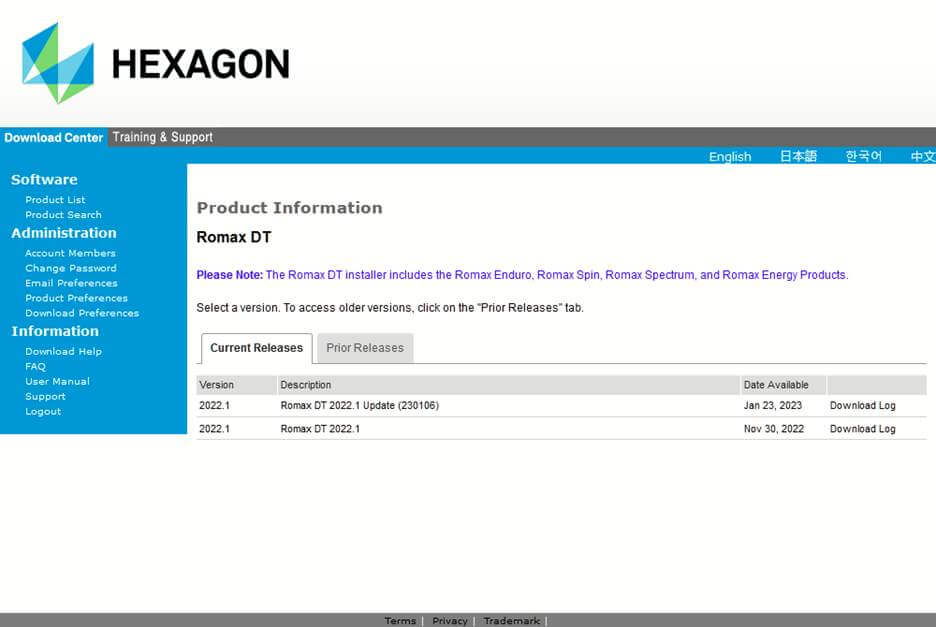Select the Current Releases tab

[256, 348]
